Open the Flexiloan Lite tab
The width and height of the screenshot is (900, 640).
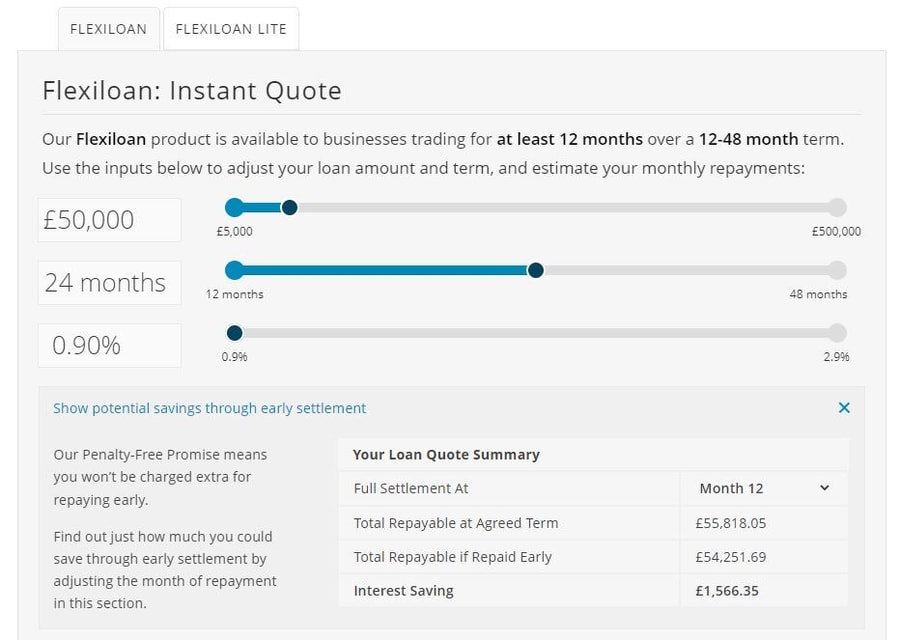(231, 29)
